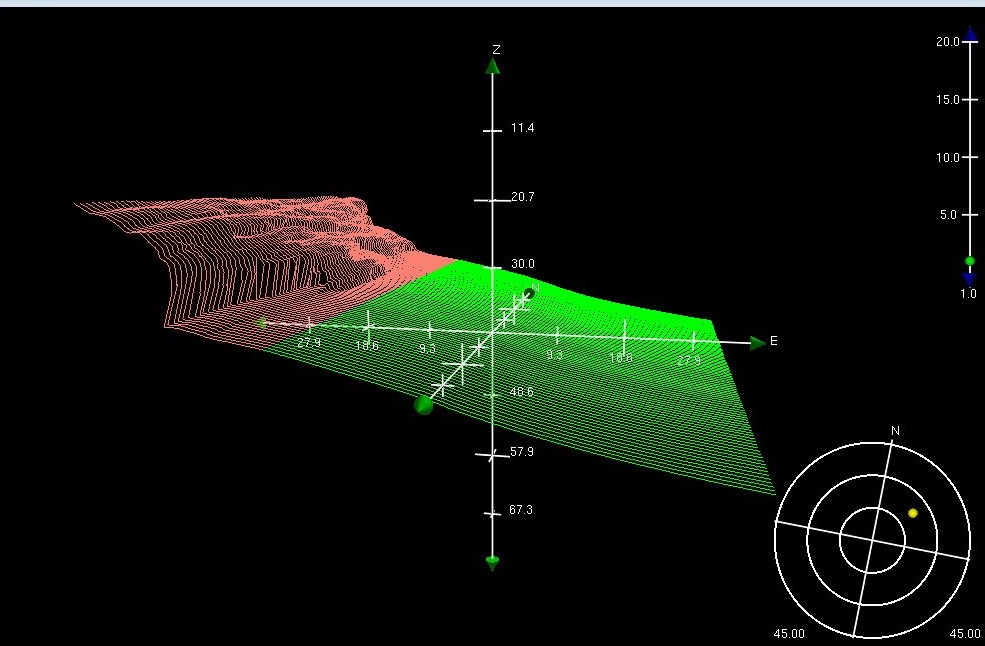
Task: Click the blue up arrow on scale slider
Action: tap(969, 32)
